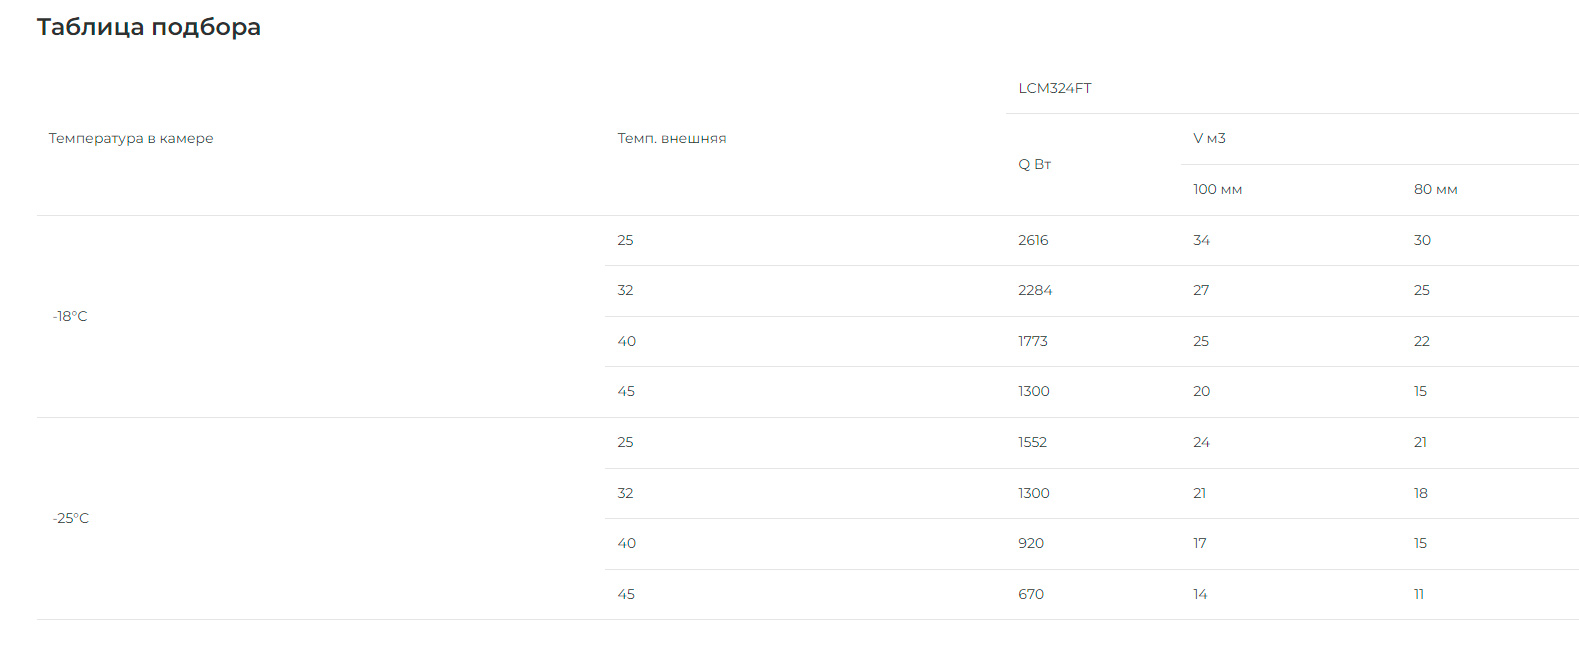Click the "V м3" column header
The image size is (1579, 650).
click(x=1209, y=138)
